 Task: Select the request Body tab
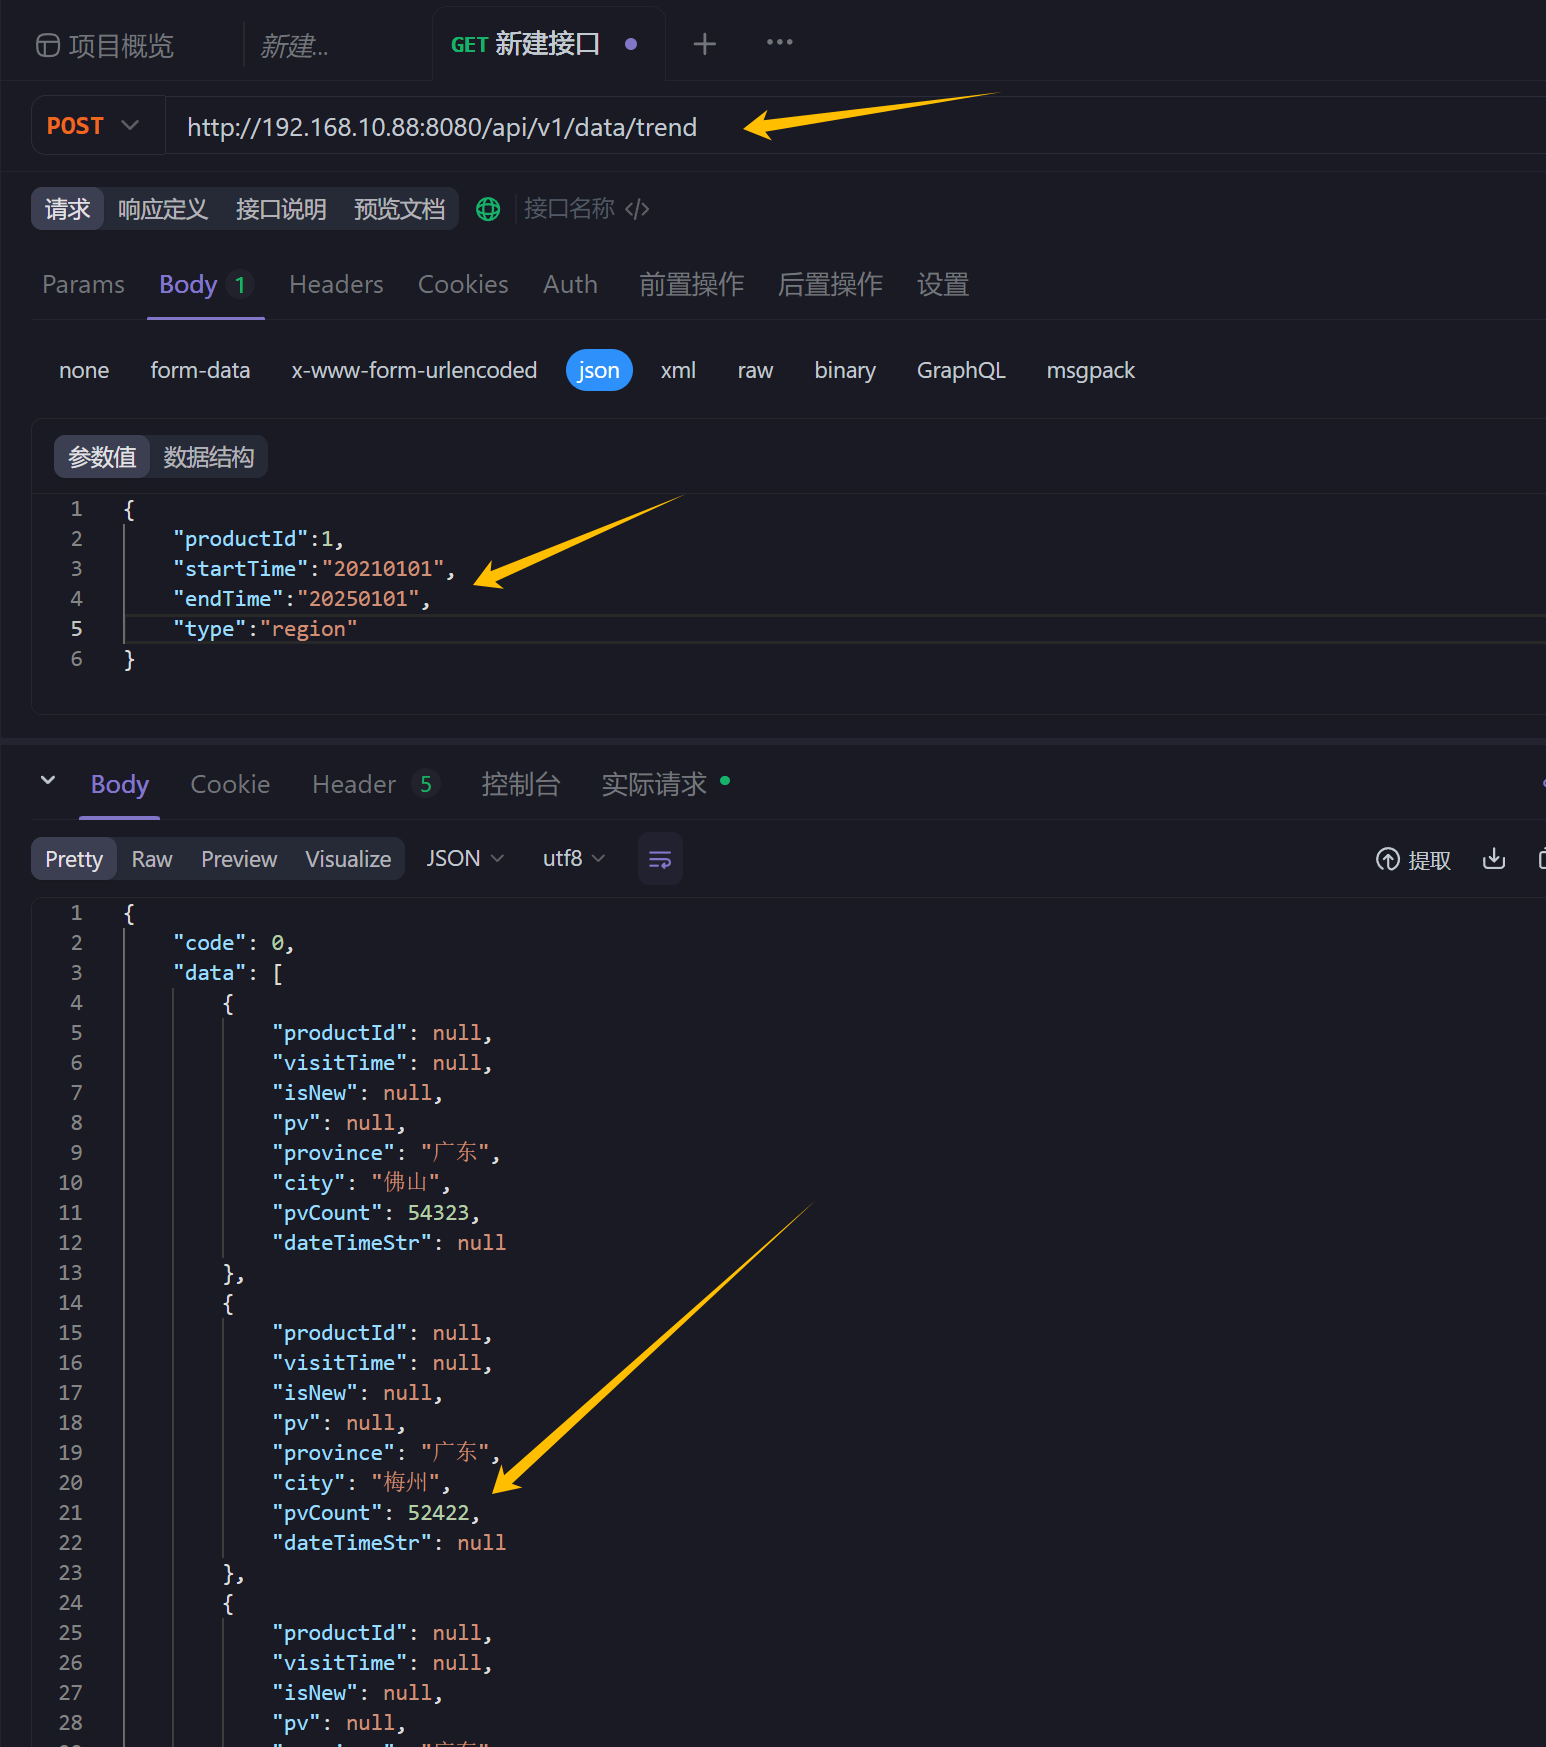click(x=205, y=285)
